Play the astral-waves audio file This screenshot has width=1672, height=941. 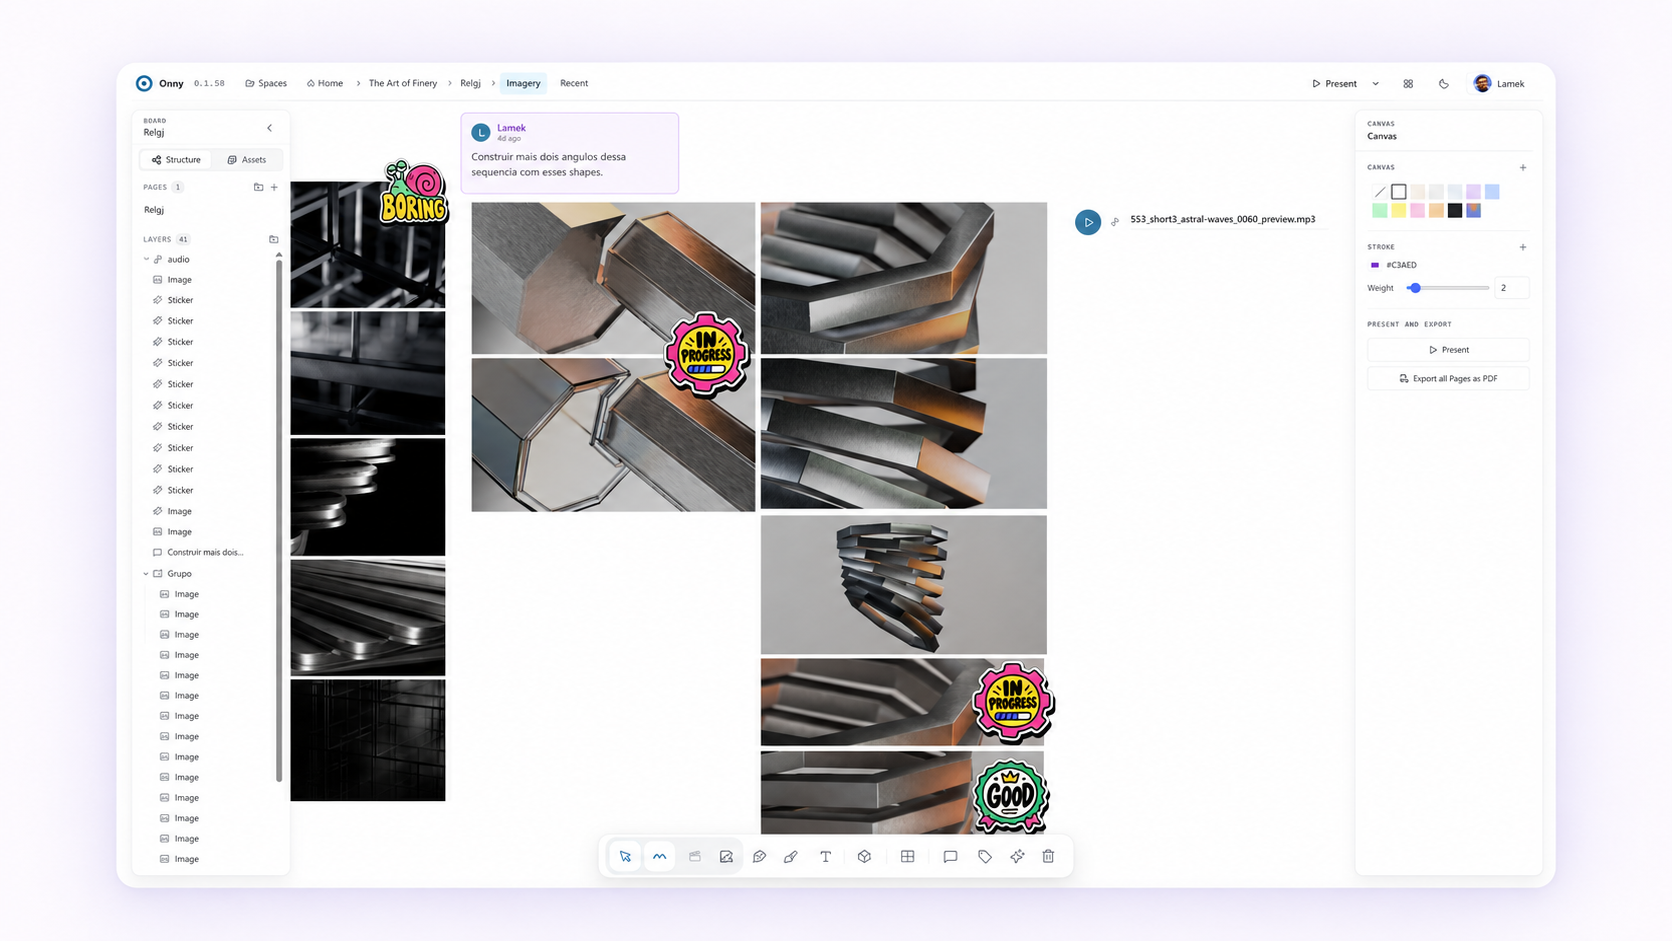(x=1088, y=222)
